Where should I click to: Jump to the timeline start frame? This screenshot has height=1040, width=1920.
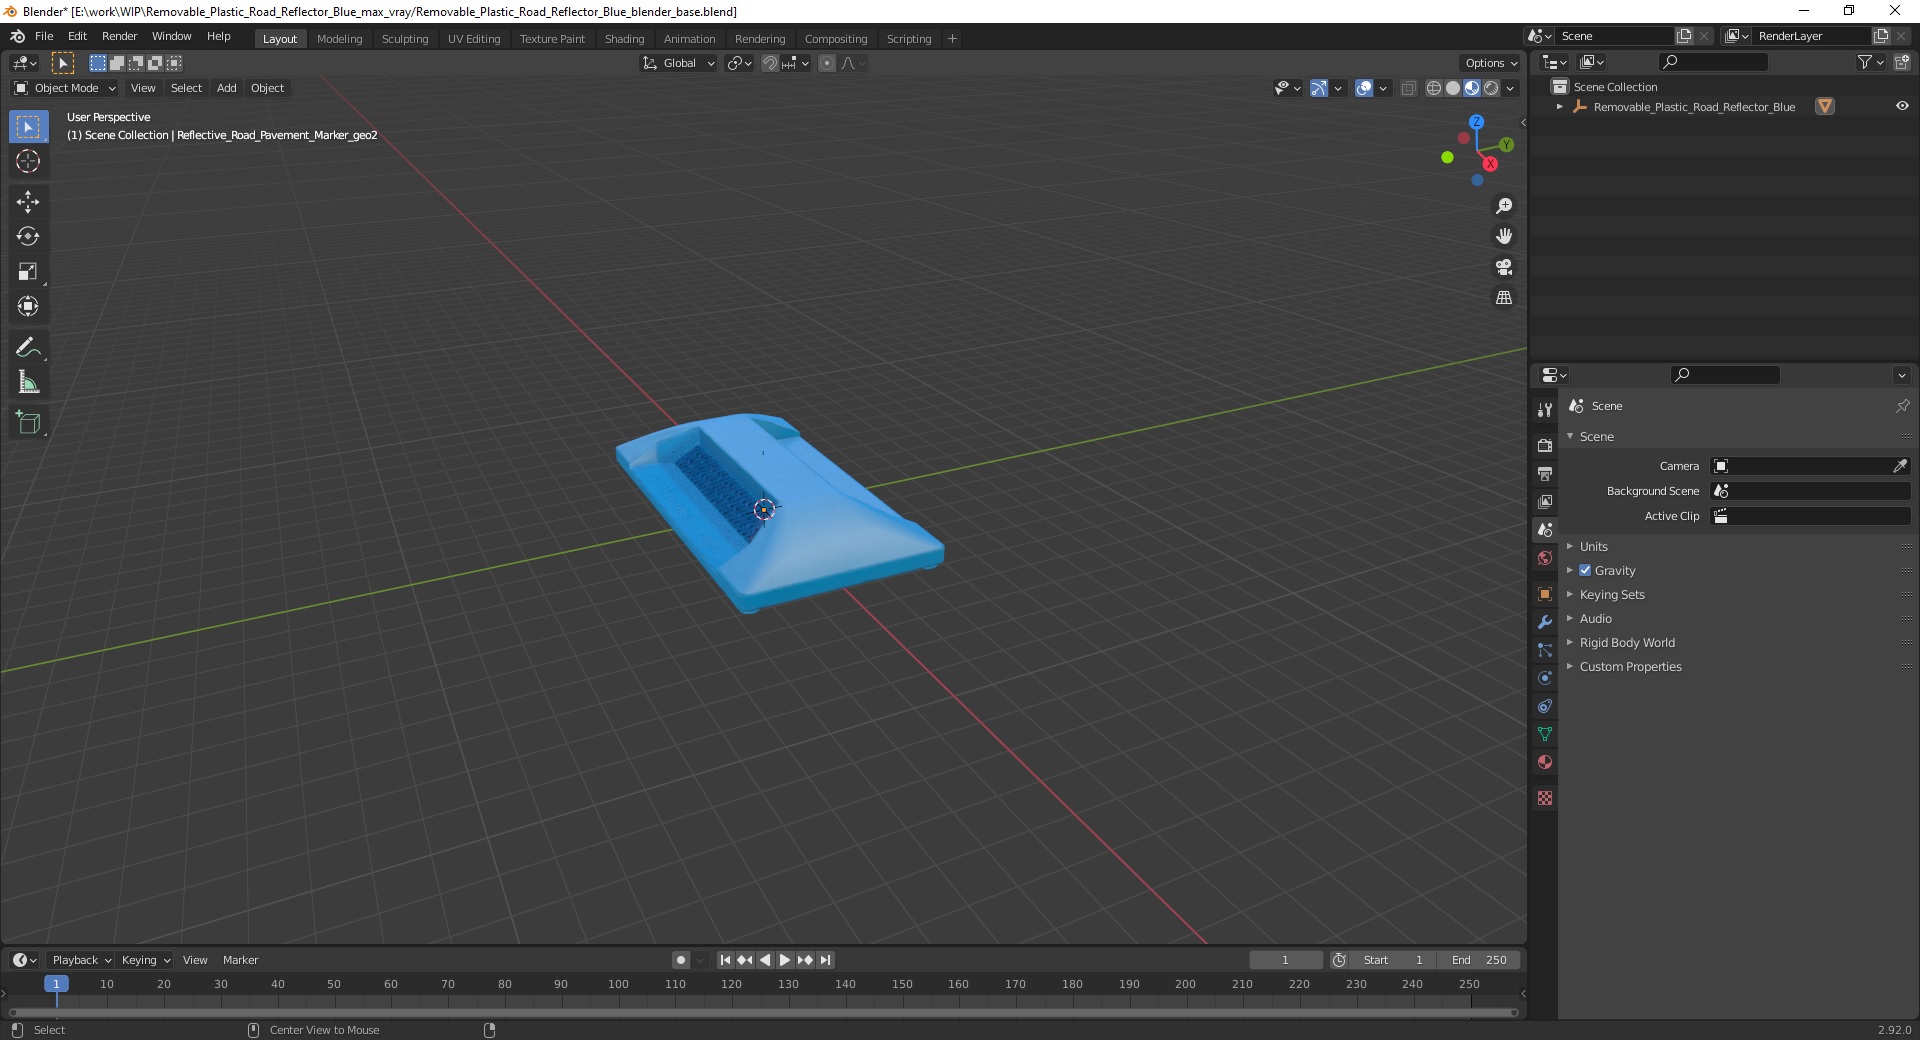click(x=725, y=960)
